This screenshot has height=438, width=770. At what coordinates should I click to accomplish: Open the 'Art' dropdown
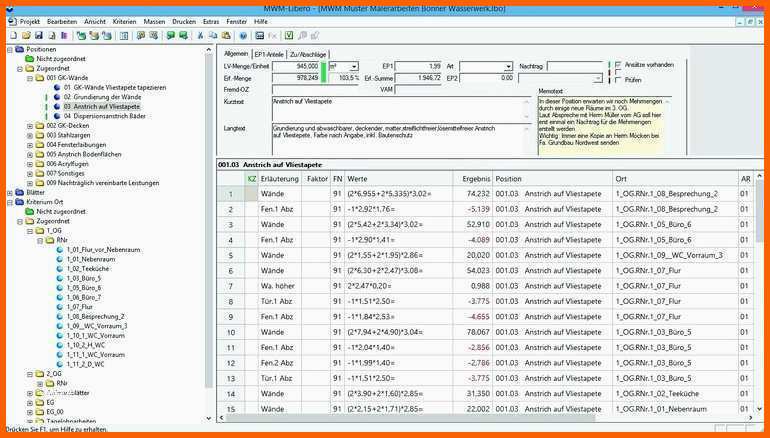(x=508, y=66)
